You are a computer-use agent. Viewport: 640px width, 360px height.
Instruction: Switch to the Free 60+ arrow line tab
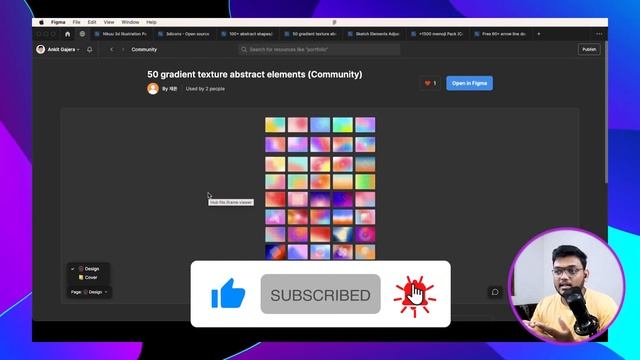[500, 34]
